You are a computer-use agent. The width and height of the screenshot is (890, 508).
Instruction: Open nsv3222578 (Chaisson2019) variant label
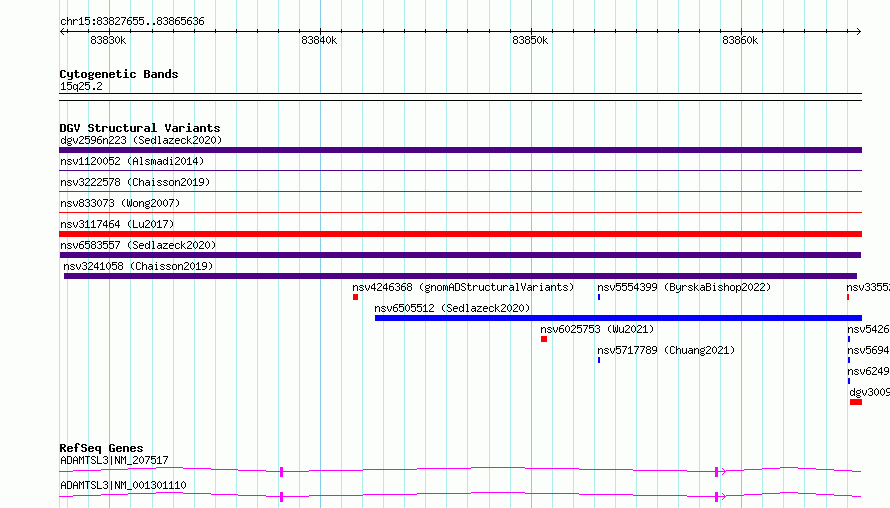[135, 182]
